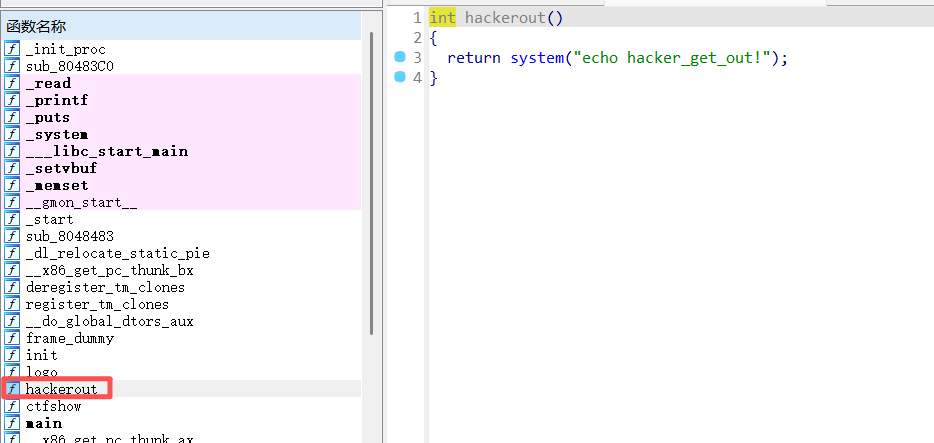Viewport: 934px width, 443px height.
Task: Click the function icon beside _init_proc
Action: (x=12, y=49)
